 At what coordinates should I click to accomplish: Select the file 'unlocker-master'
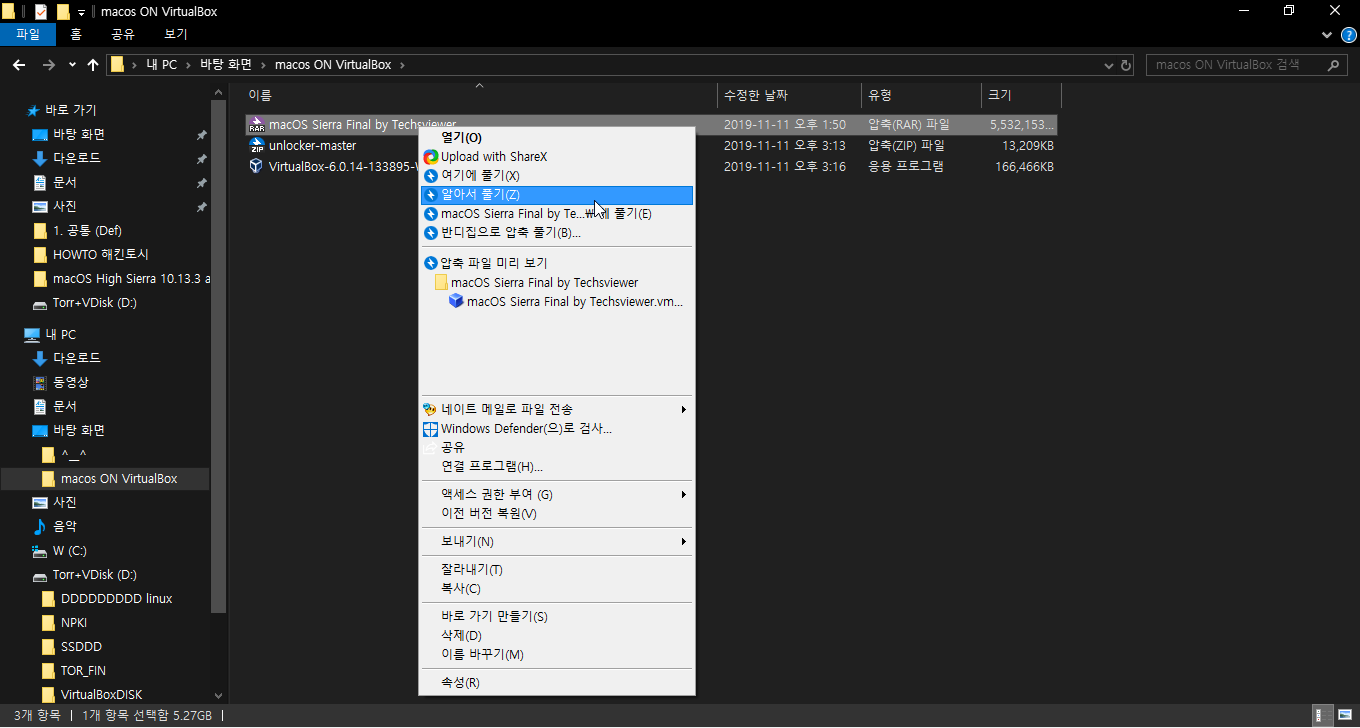coord(312,145)
